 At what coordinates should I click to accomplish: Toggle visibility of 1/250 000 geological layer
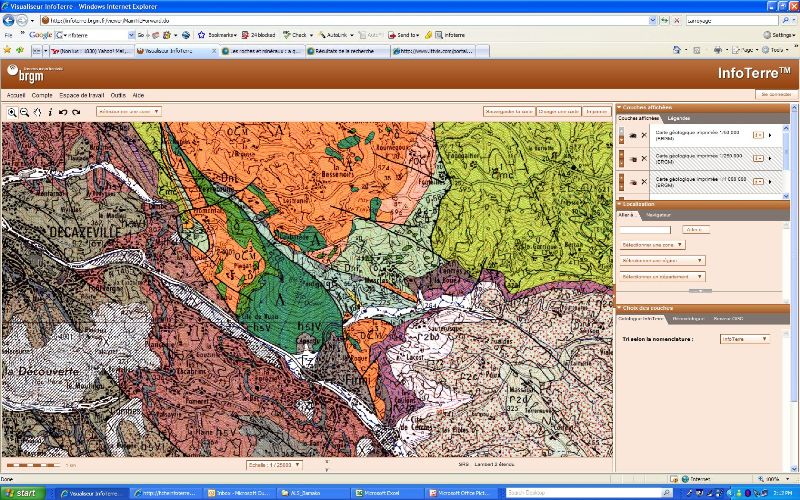633,158
